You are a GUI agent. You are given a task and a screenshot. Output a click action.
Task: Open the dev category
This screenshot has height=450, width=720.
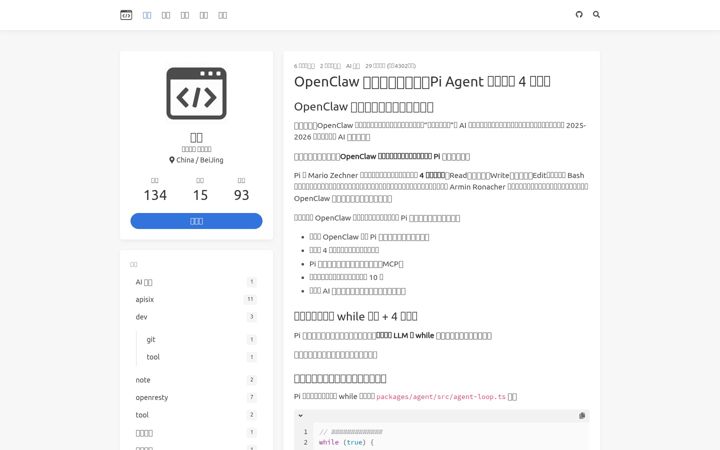196,317
